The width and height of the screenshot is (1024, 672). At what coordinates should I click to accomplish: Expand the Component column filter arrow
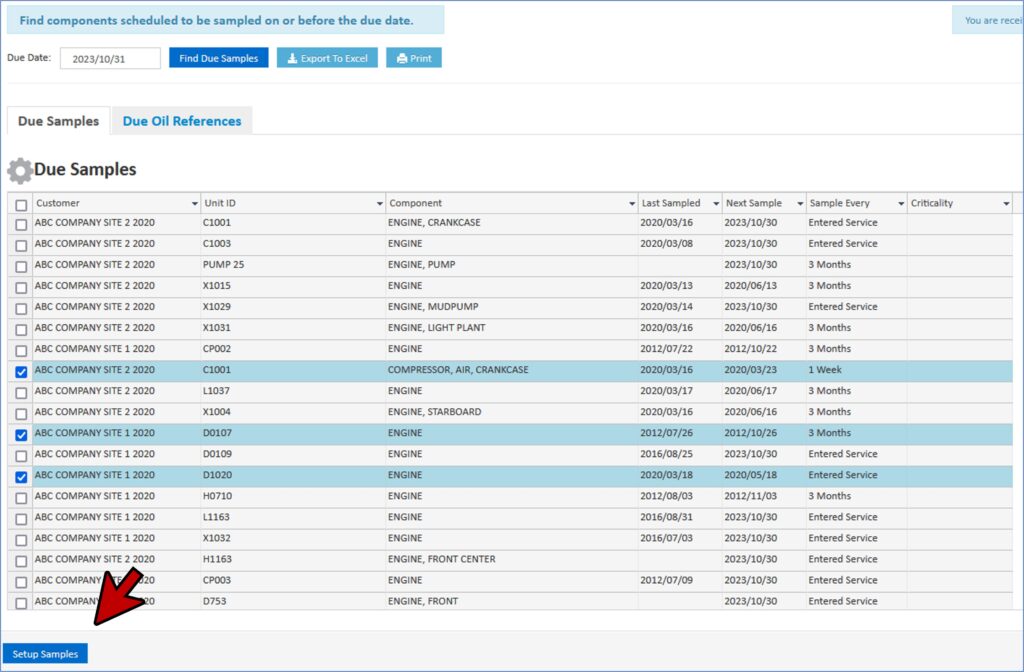[632, 204]
